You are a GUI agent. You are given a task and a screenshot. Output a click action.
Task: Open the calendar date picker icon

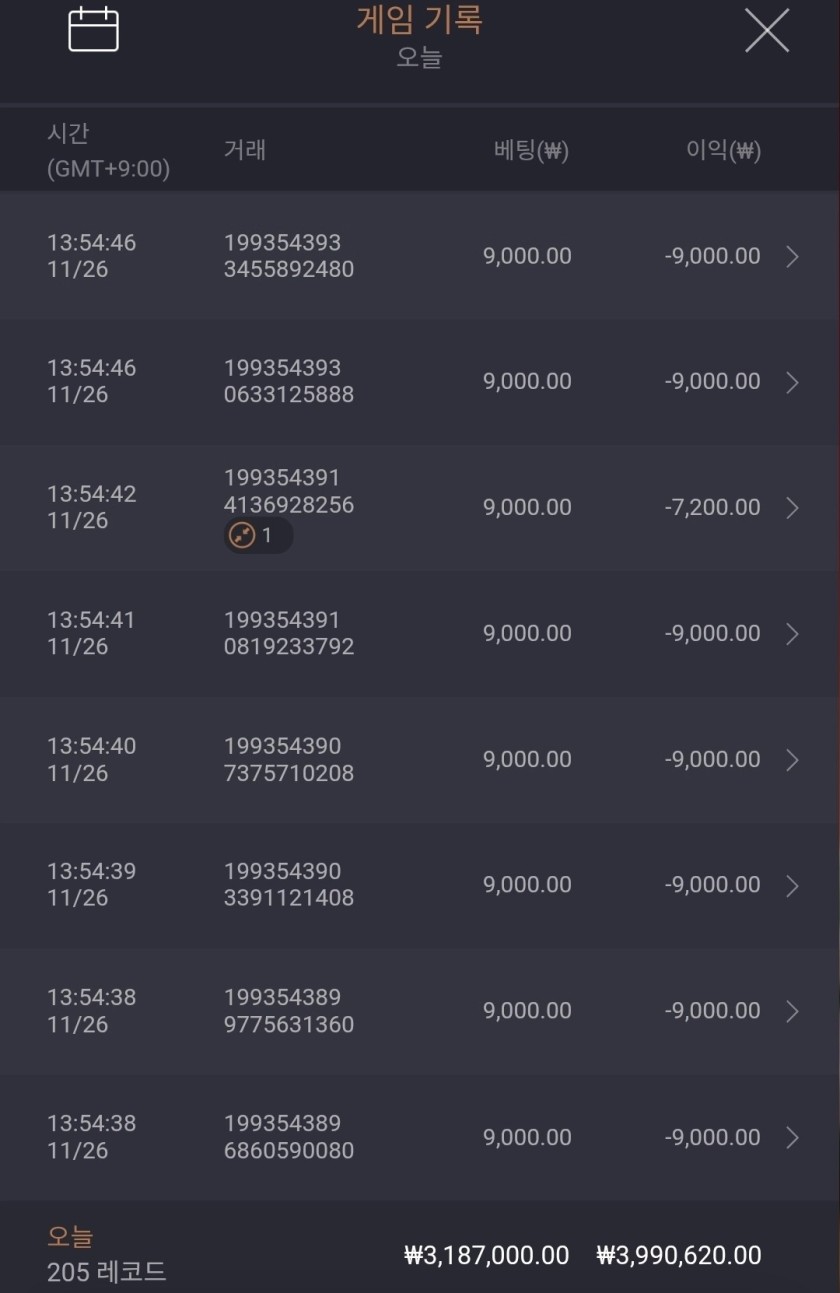93,30
